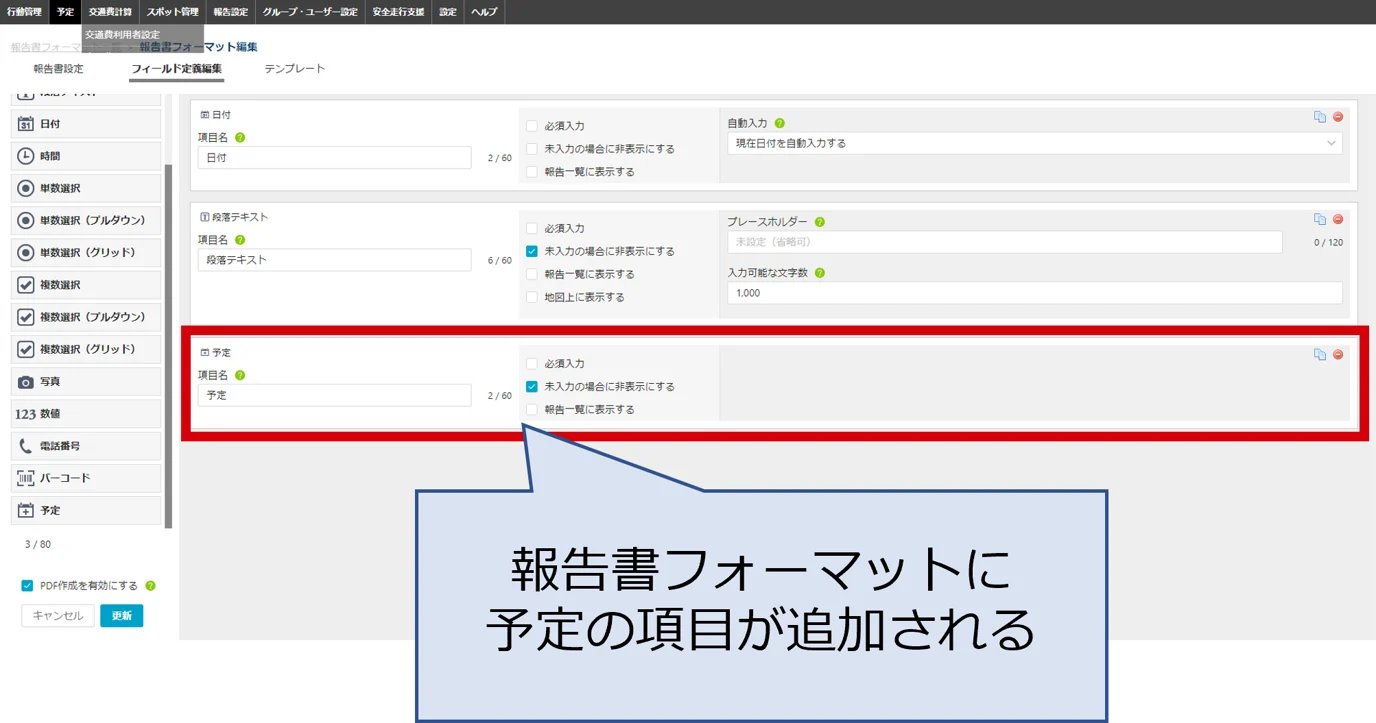
Task: Delete the 日付 field with red icon
Action: (1338, 117)
